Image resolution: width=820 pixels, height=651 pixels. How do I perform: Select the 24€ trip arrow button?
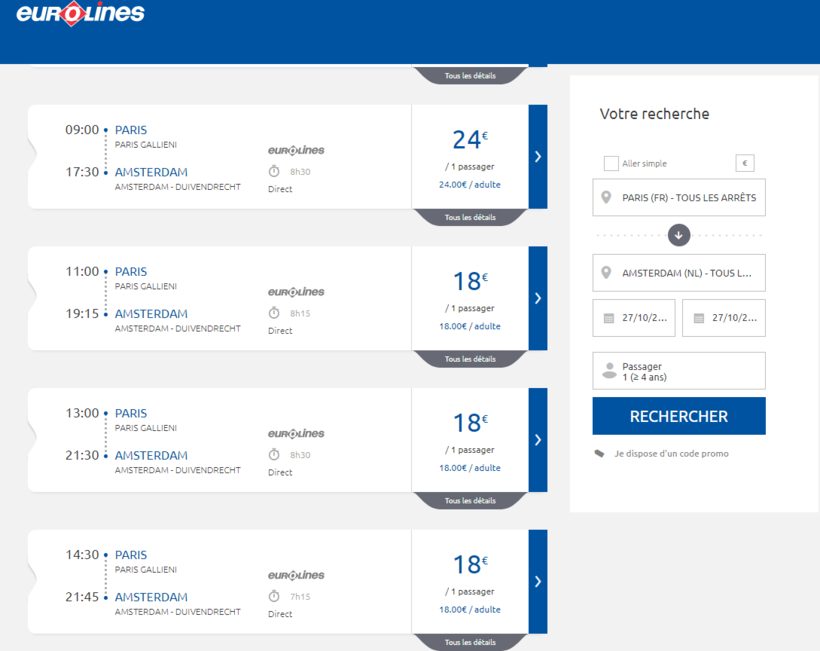(x=538, y=156)
